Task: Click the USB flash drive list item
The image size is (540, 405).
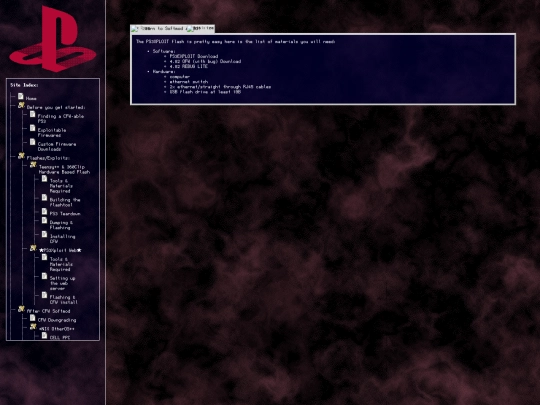Action: click(x=205, y=92)
